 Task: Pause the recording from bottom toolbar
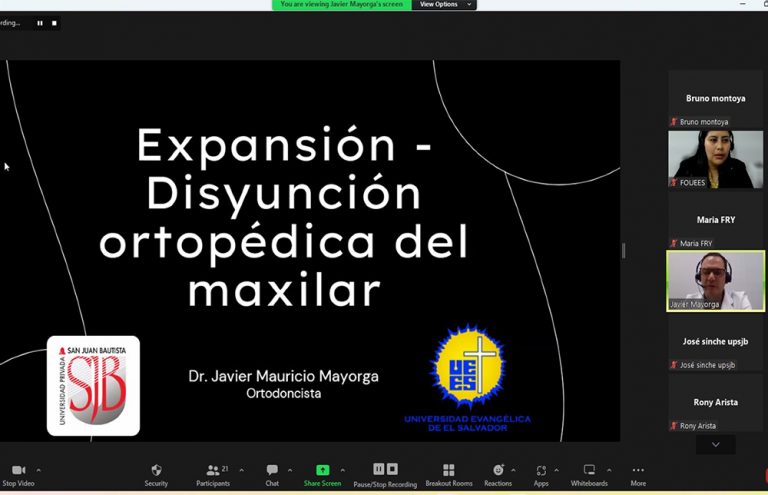point(379,469)
